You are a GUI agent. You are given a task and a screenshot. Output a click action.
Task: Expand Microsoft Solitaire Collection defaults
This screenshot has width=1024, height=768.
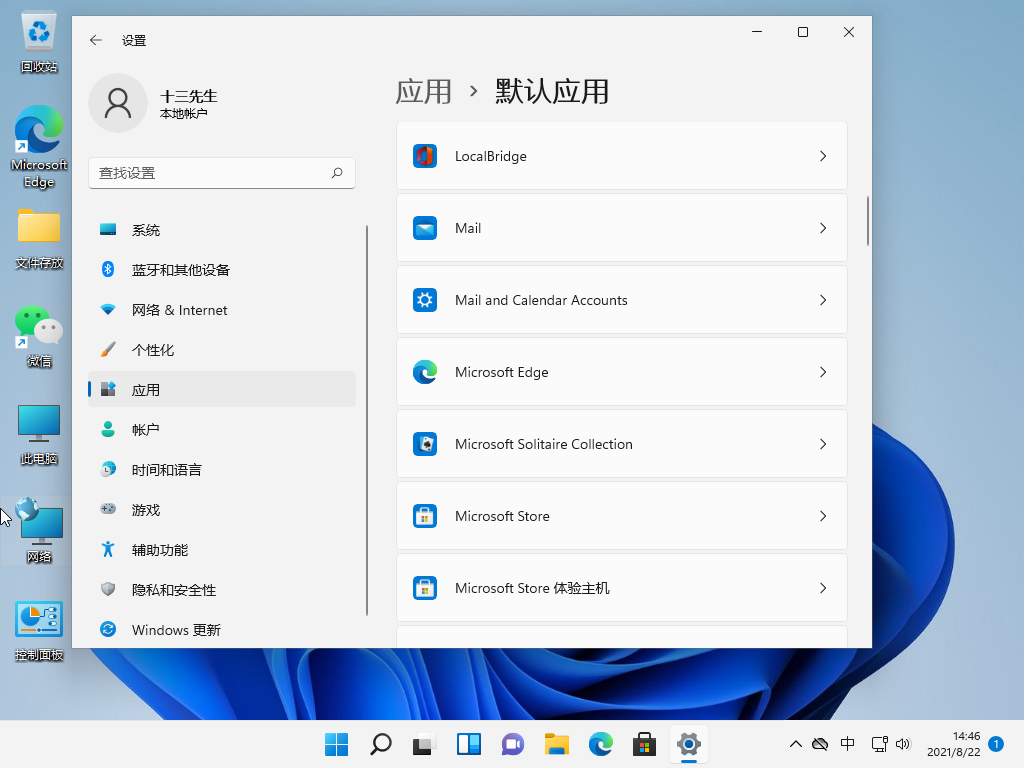click(x=621, y=443)
